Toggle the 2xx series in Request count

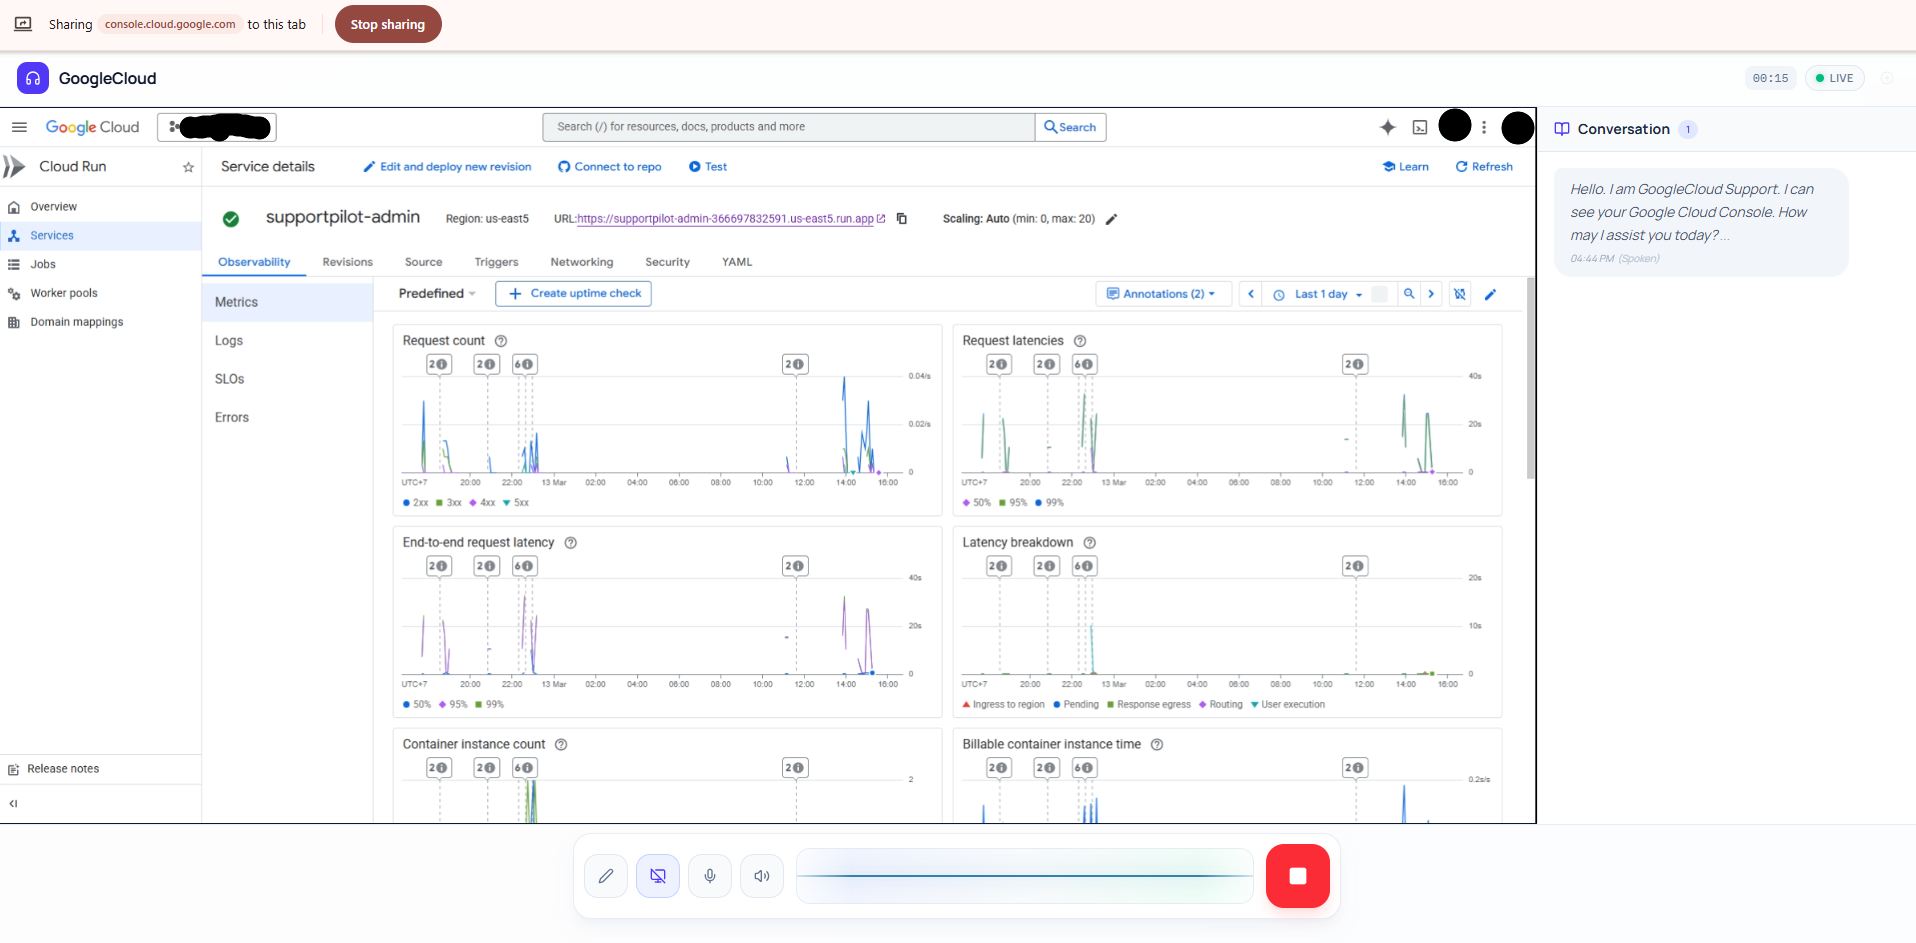pos(416,503)
